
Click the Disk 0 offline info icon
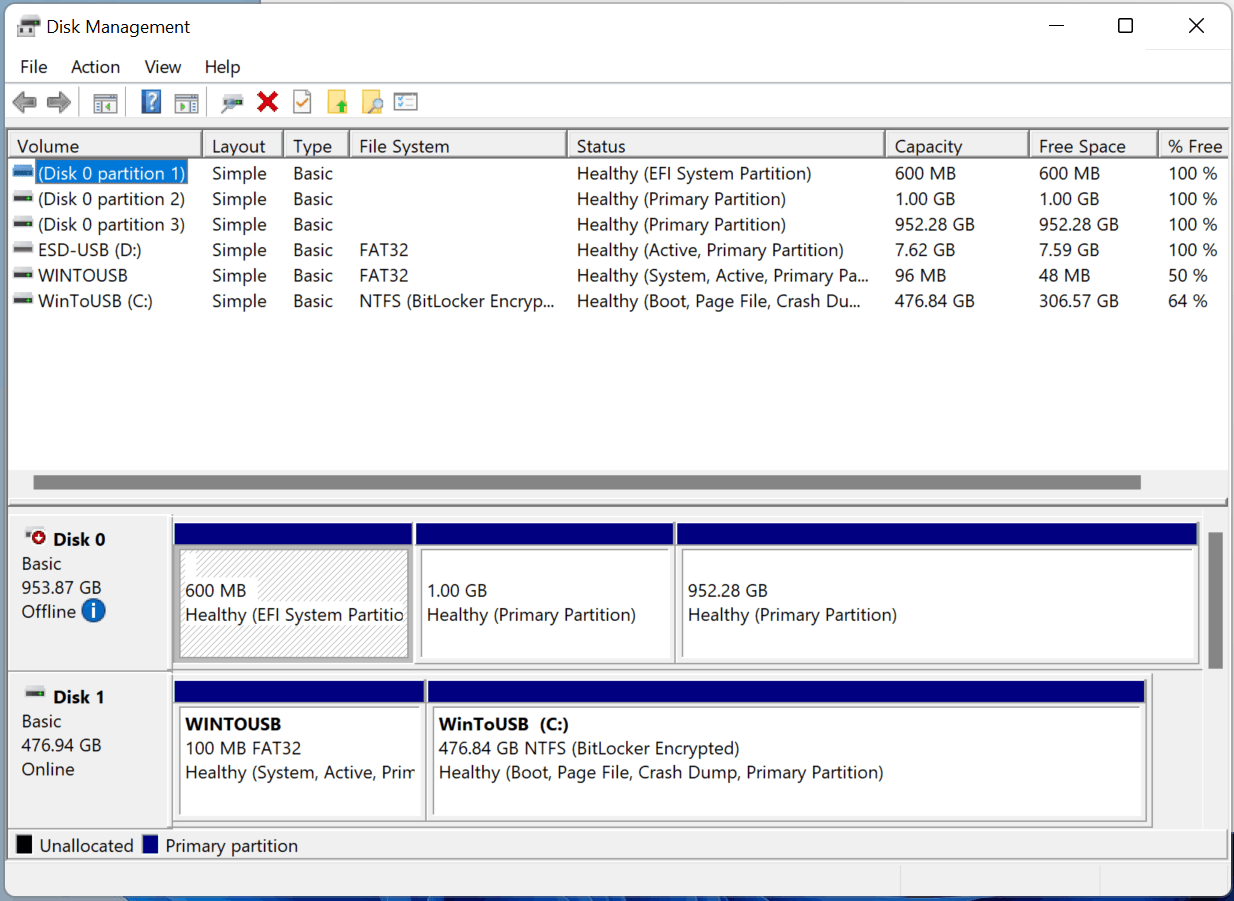pyautogui.click(x=93, y=611)
